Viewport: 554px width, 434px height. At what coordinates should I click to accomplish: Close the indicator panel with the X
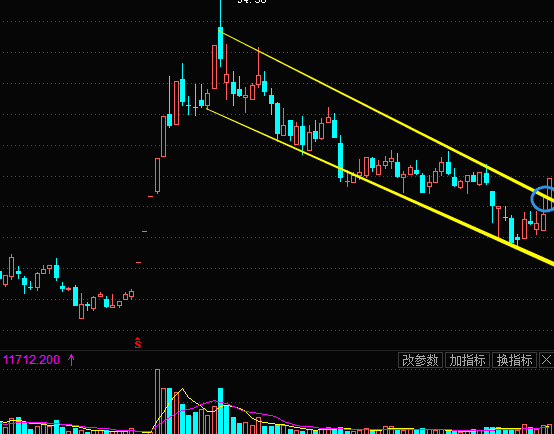(546, 360)
